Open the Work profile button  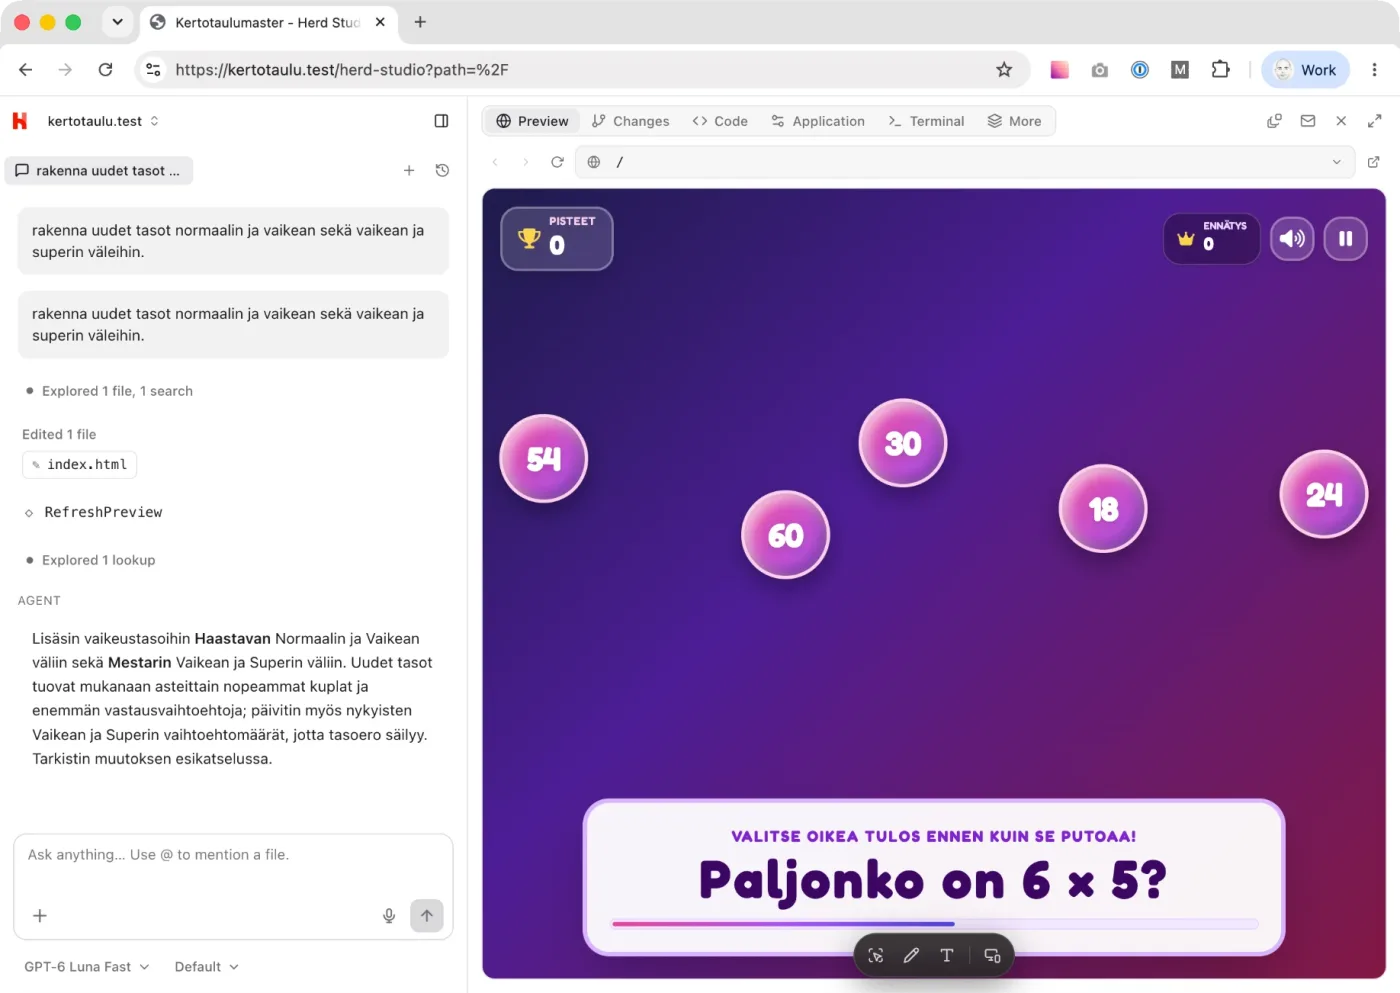1306,70
